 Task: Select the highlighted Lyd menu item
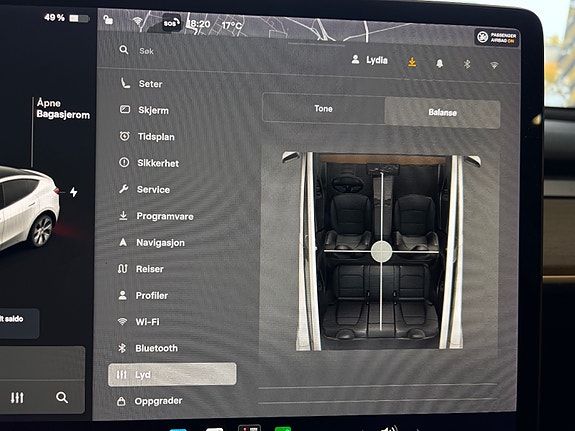coord(172,375)
